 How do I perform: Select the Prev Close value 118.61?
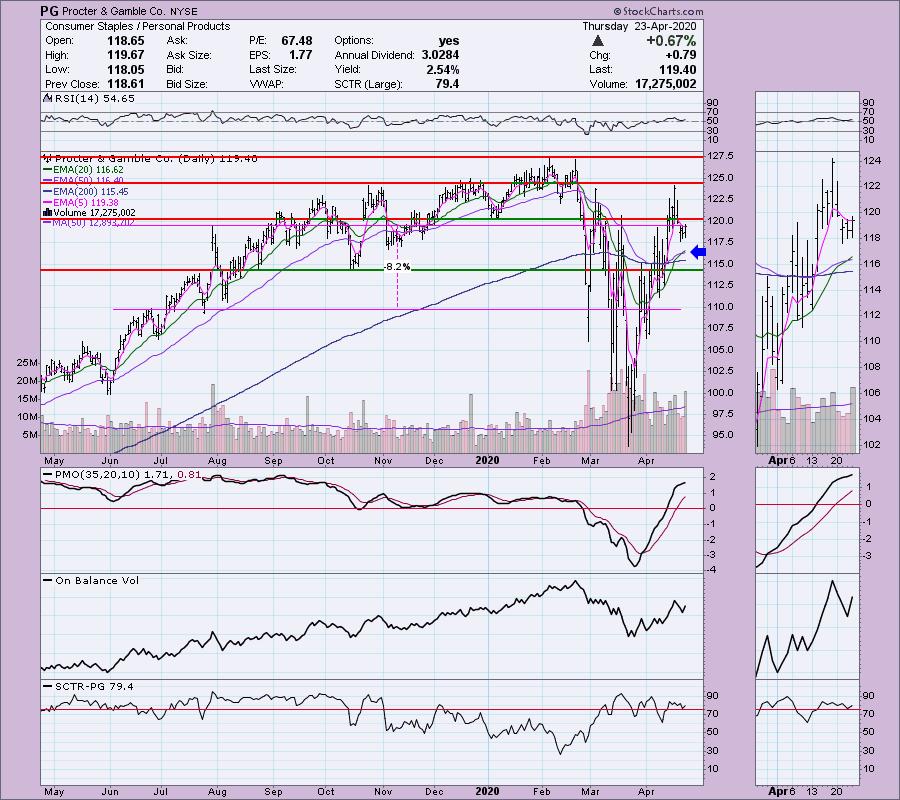(126, 84)
